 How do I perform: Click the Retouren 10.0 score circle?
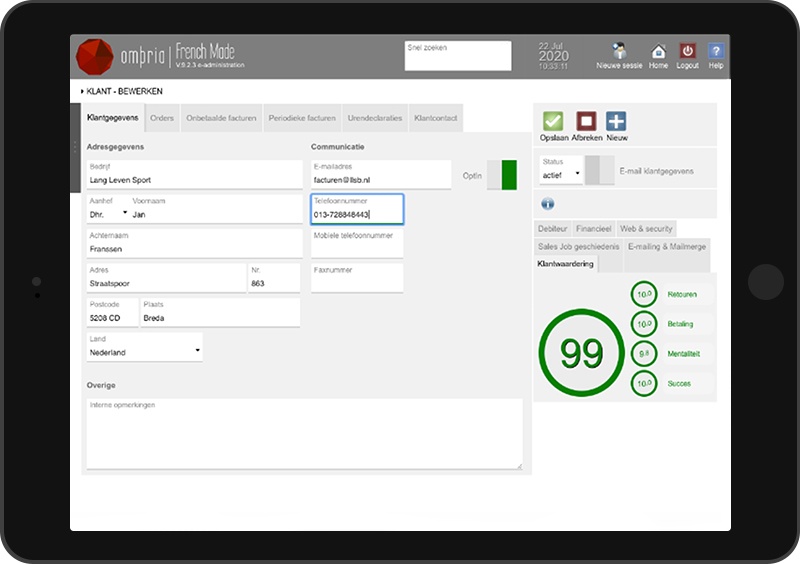pos(644,294)
